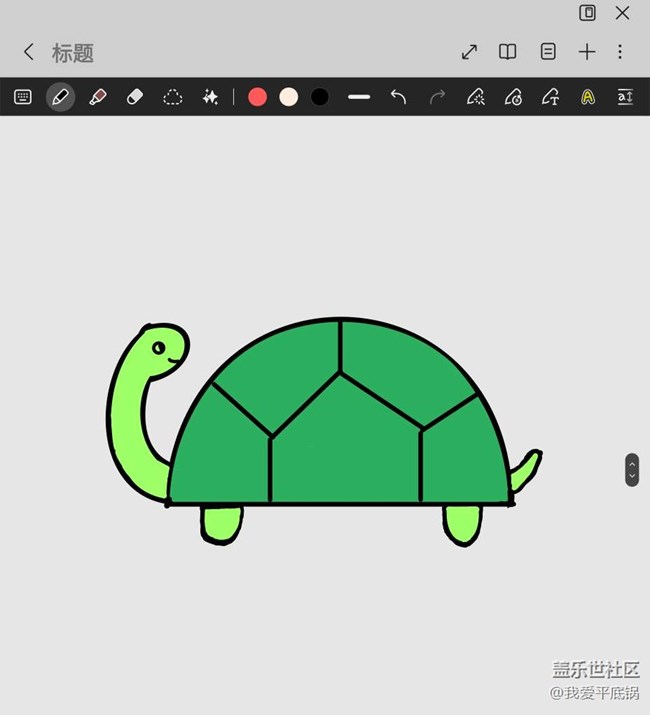The width and height of the screenshot is (650, 715).
Task: Pick the red color swatch
Action: [257, 97]
